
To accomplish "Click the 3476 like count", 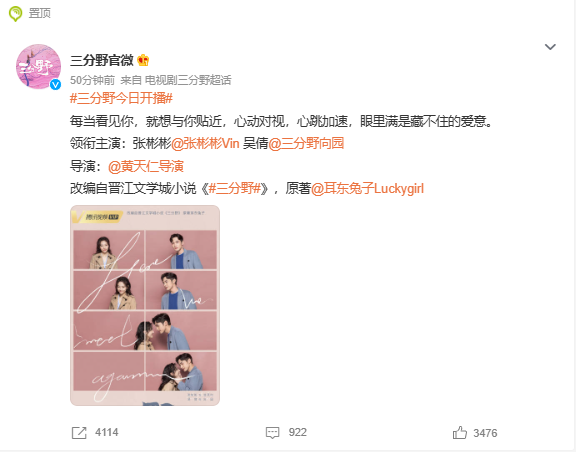I will (x=485, y=433).
